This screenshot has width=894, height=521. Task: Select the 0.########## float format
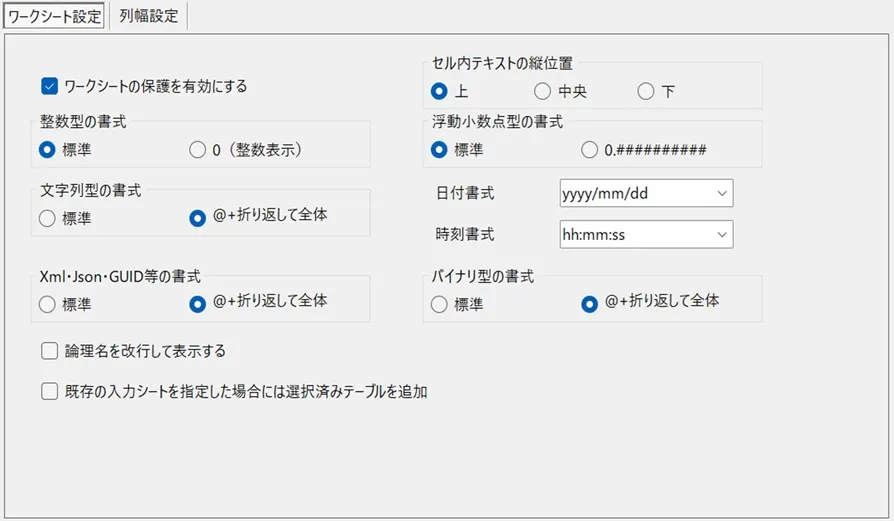[x=590, y=149]
